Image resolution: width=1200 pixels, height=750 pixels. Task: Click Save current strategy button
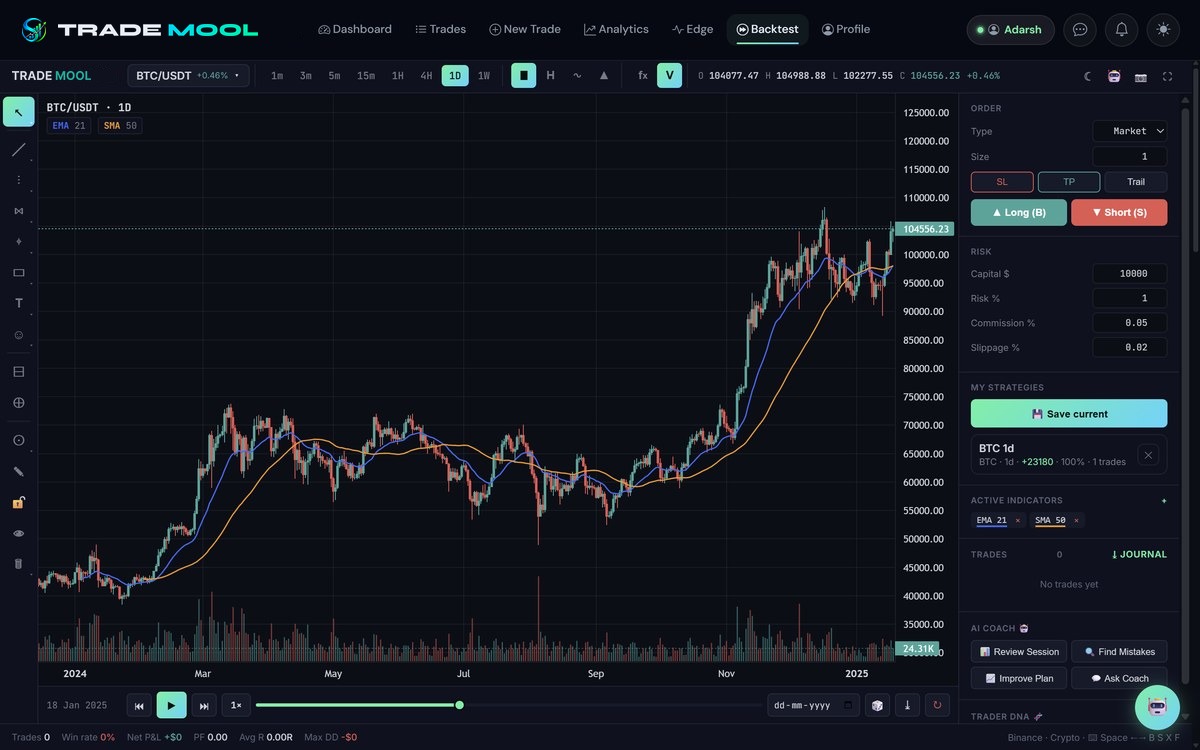click(x=1069, y=413)
